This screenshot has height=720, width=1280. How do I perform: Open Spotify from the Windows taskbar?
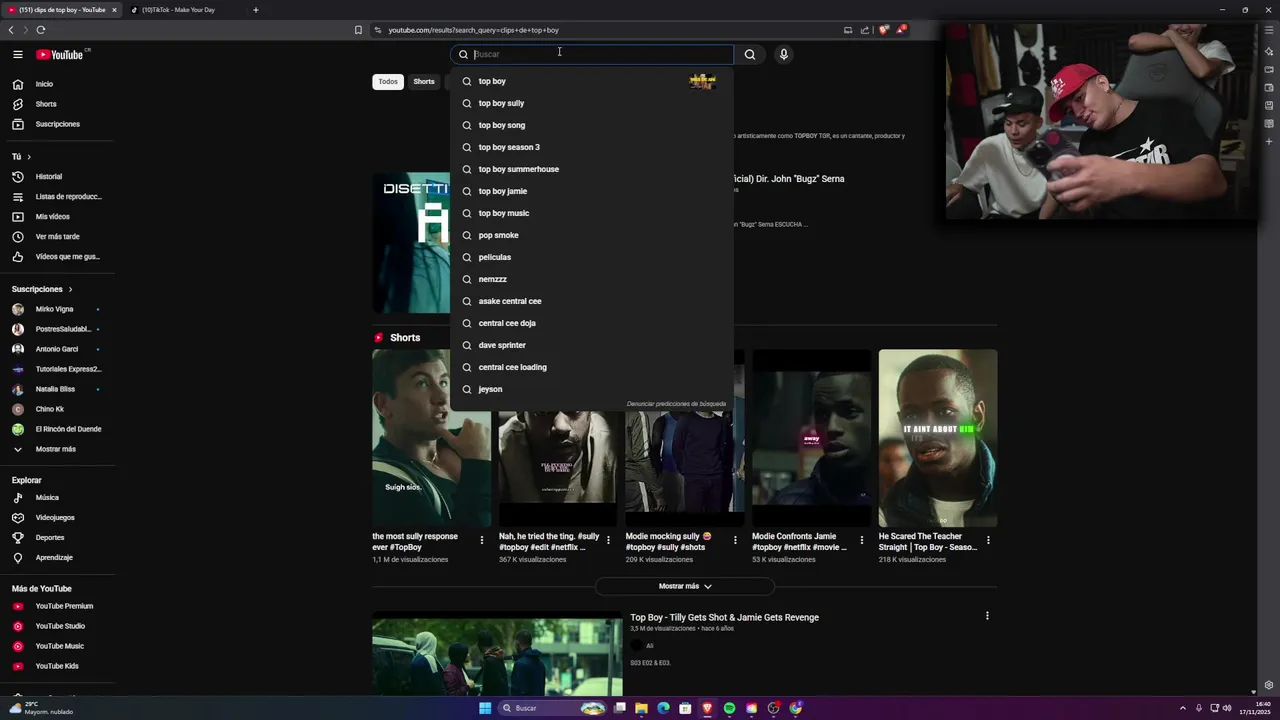pos(729,708)
